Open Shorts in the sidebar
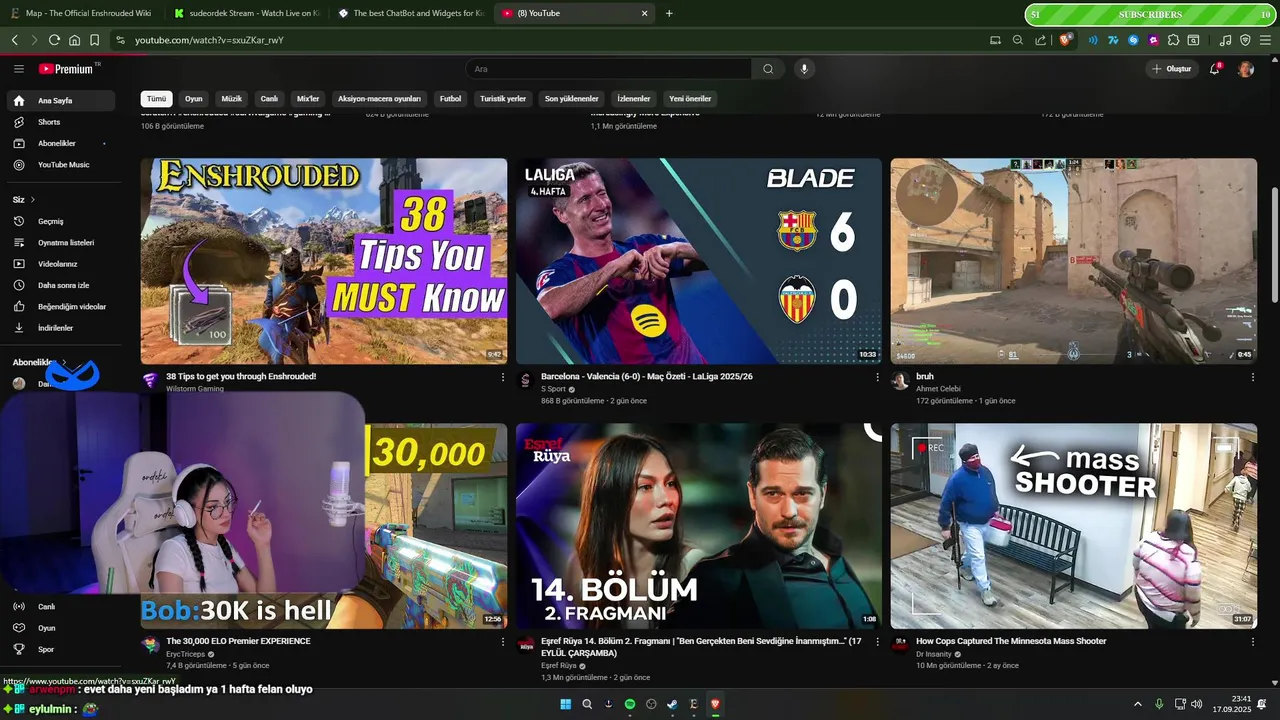 click(x=60, y=122)
